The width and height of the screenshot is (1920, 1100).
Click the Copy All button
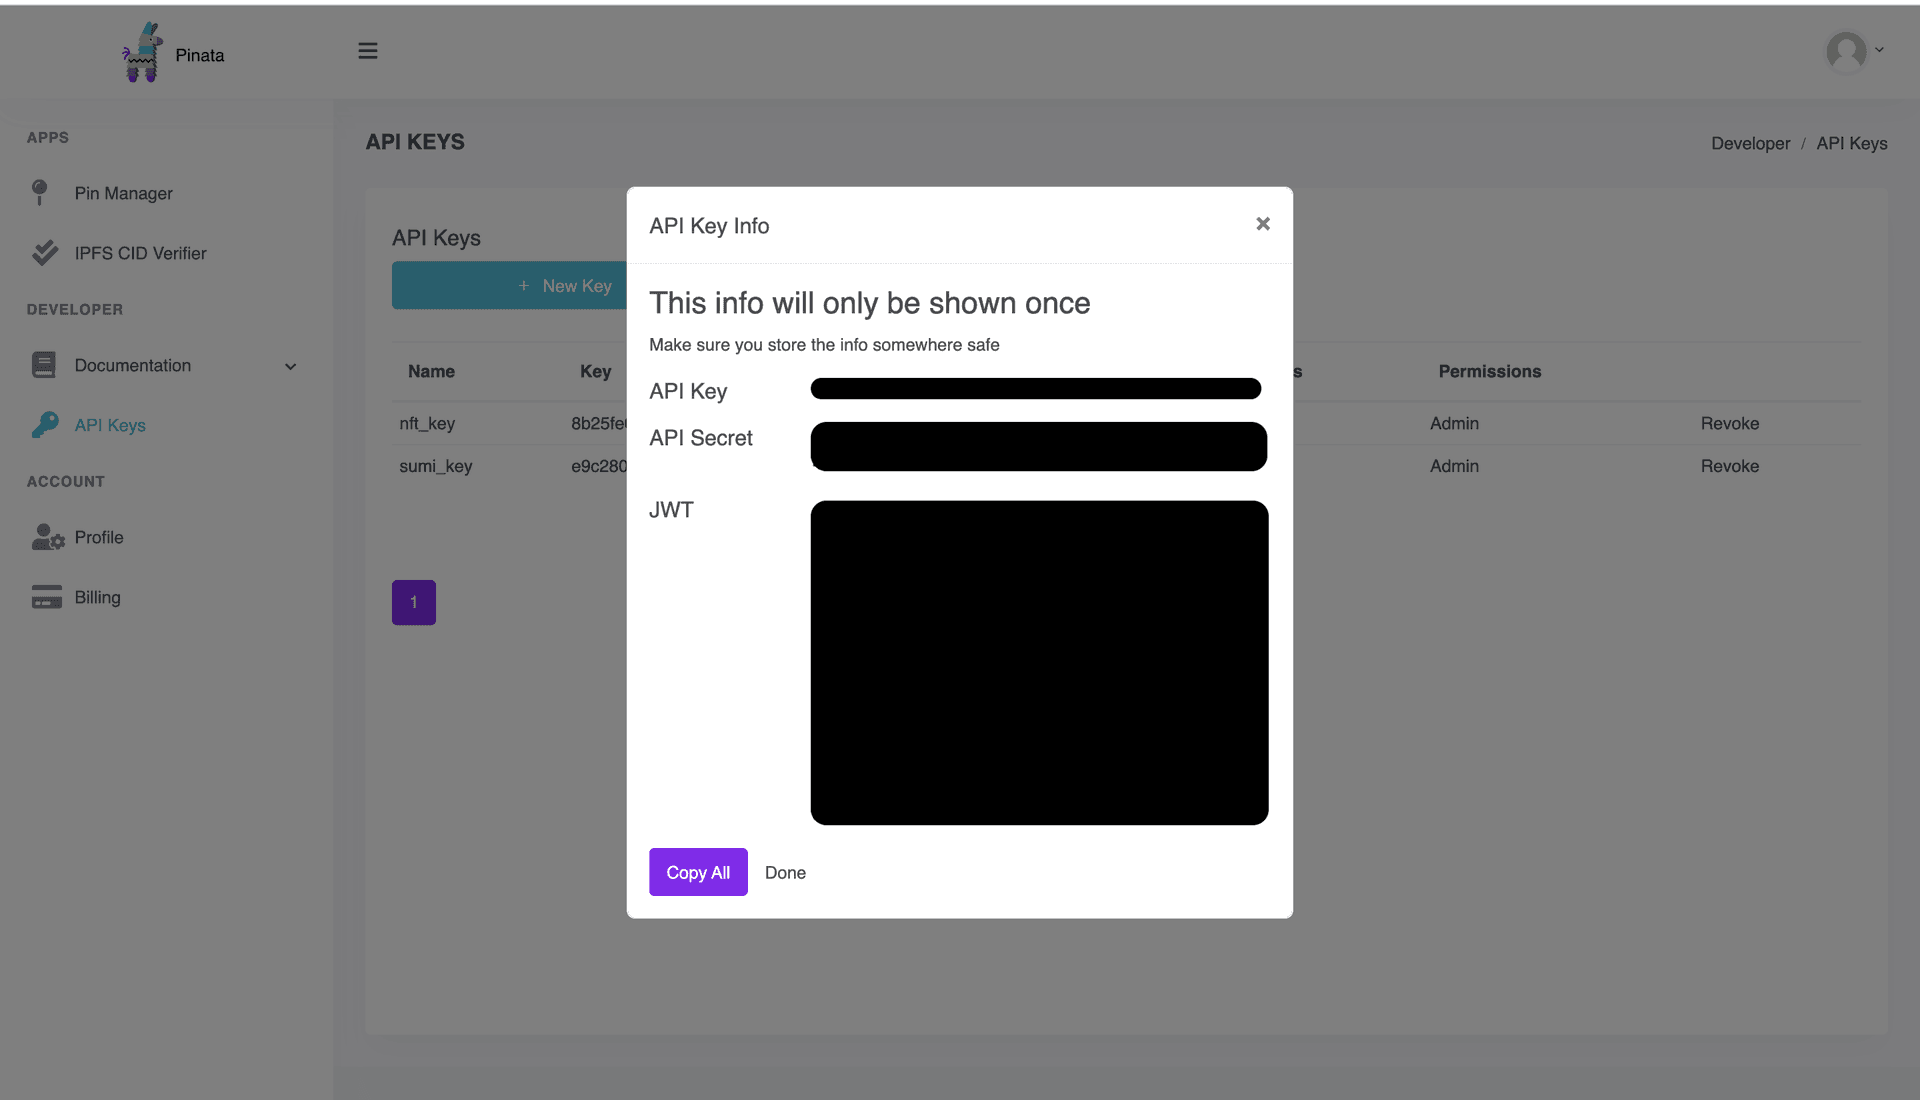pos(697,871)
